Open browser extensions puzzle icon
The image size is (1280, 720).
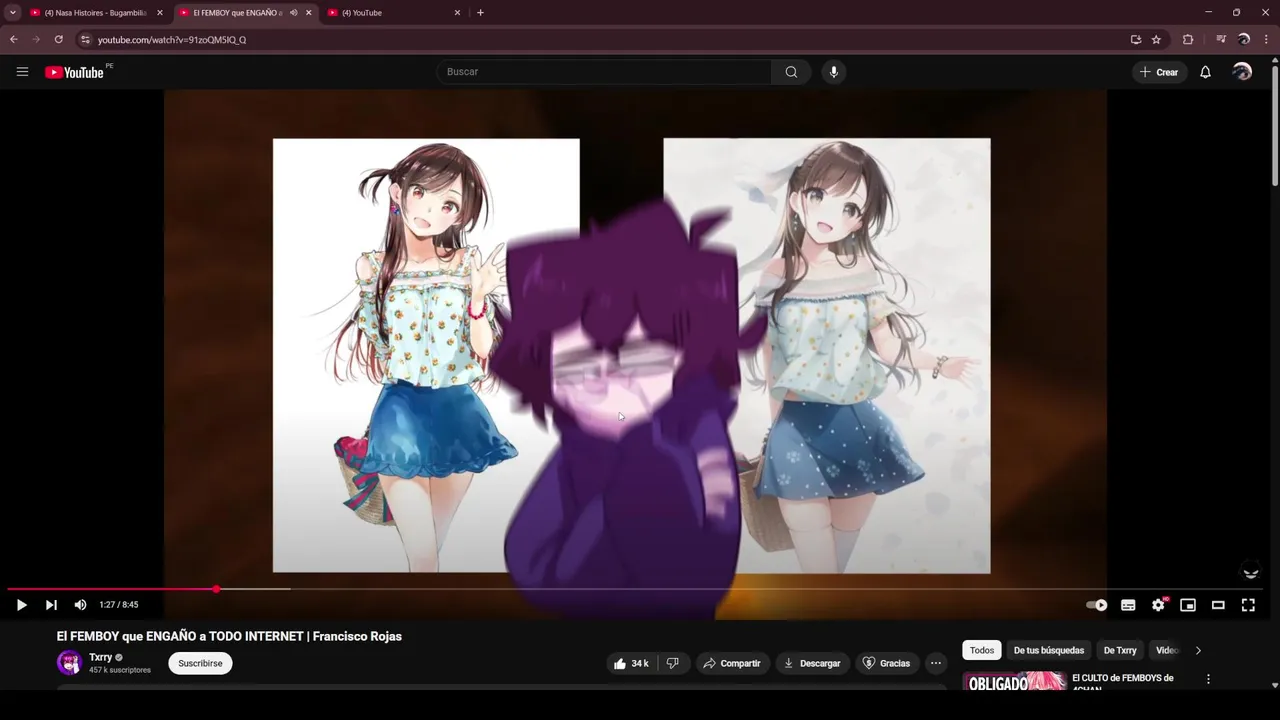1188,40
